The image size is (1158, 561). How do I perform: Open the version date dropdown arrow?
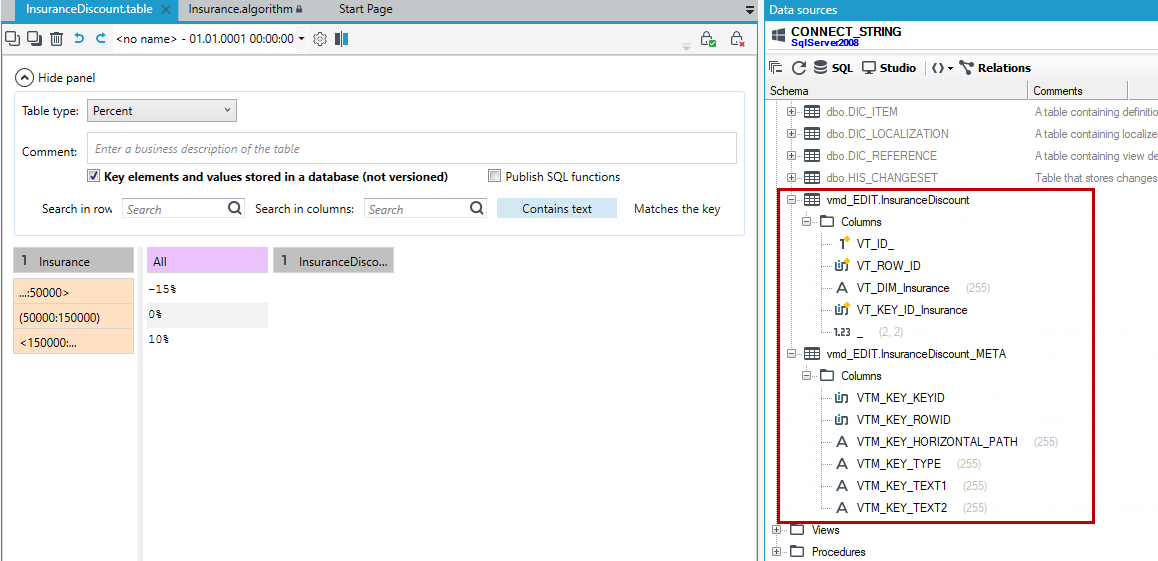coord(301,39)
